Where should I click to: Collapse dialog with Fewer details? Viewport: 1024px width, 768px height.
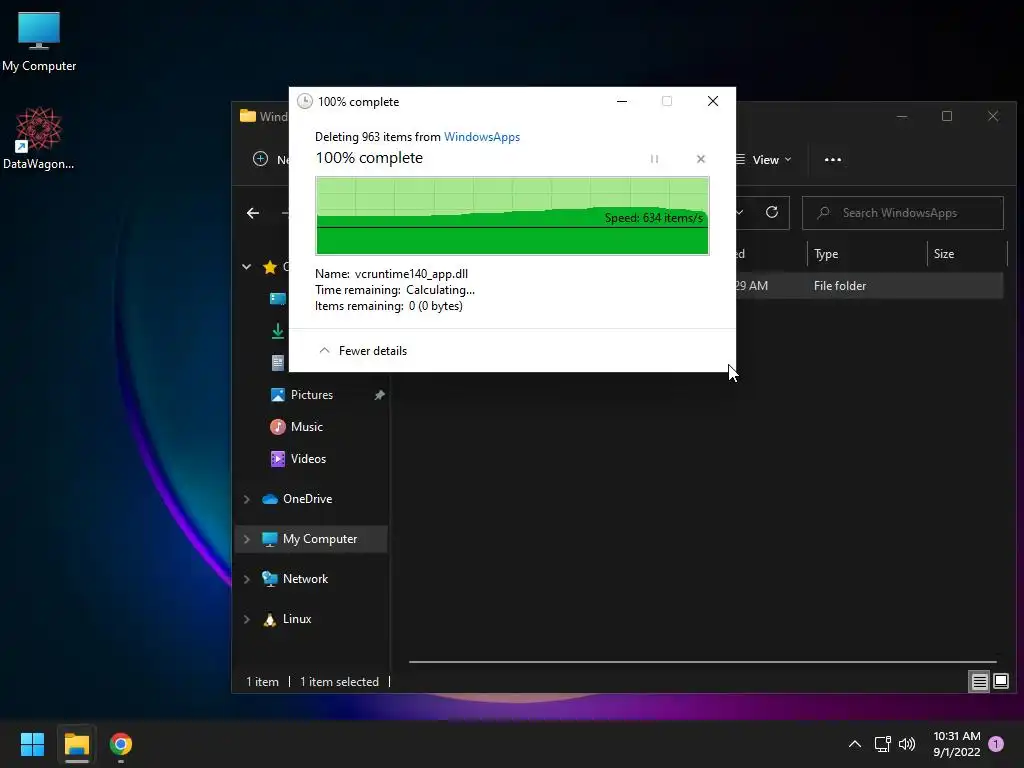click(x=362, y=351)
